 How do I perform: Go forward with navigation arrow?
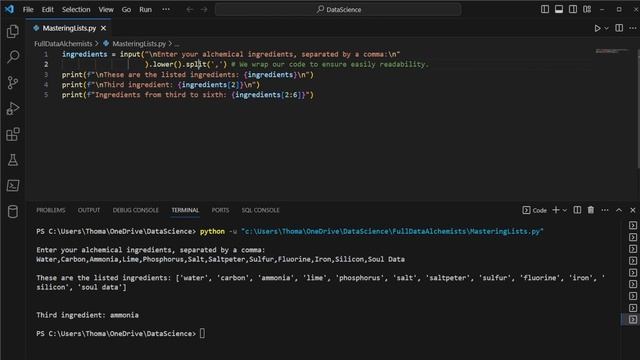tap(204, 9)
